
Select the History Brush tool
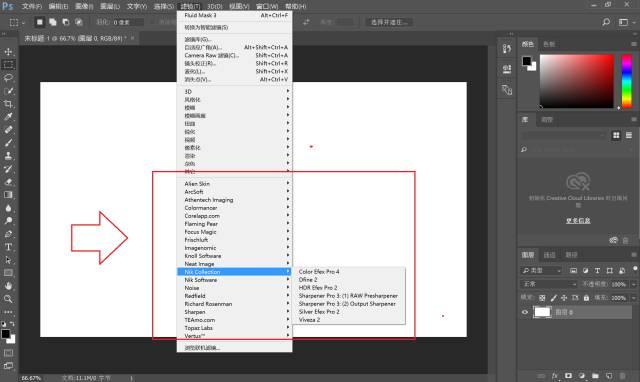[x=8, y=169]
